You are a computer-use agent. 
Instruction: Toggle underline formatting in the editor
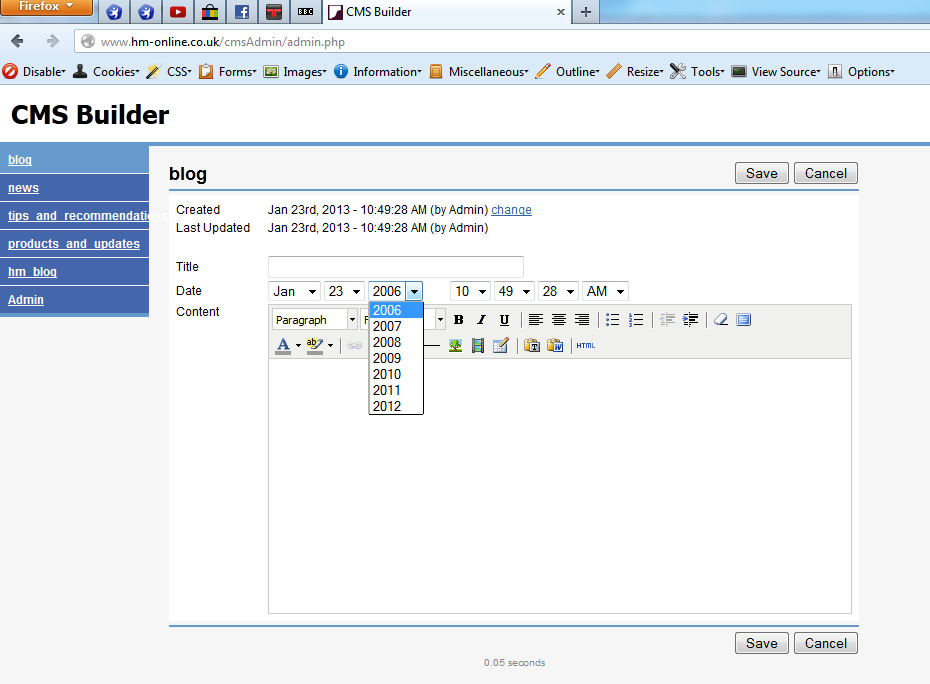[x=504, y=320]
